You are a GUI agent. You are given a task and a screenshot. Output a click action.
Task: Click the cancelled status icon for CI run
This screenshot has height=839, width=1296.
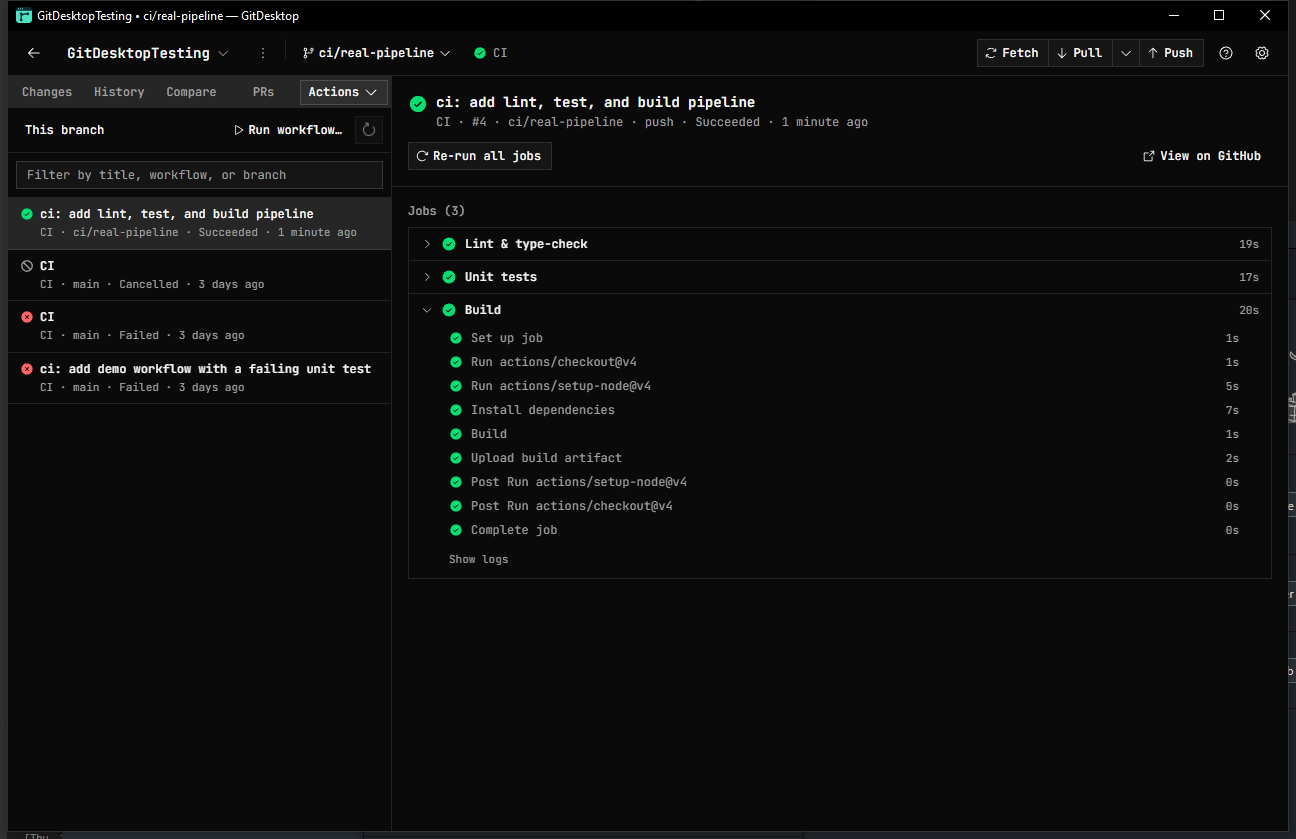(27, 266)
